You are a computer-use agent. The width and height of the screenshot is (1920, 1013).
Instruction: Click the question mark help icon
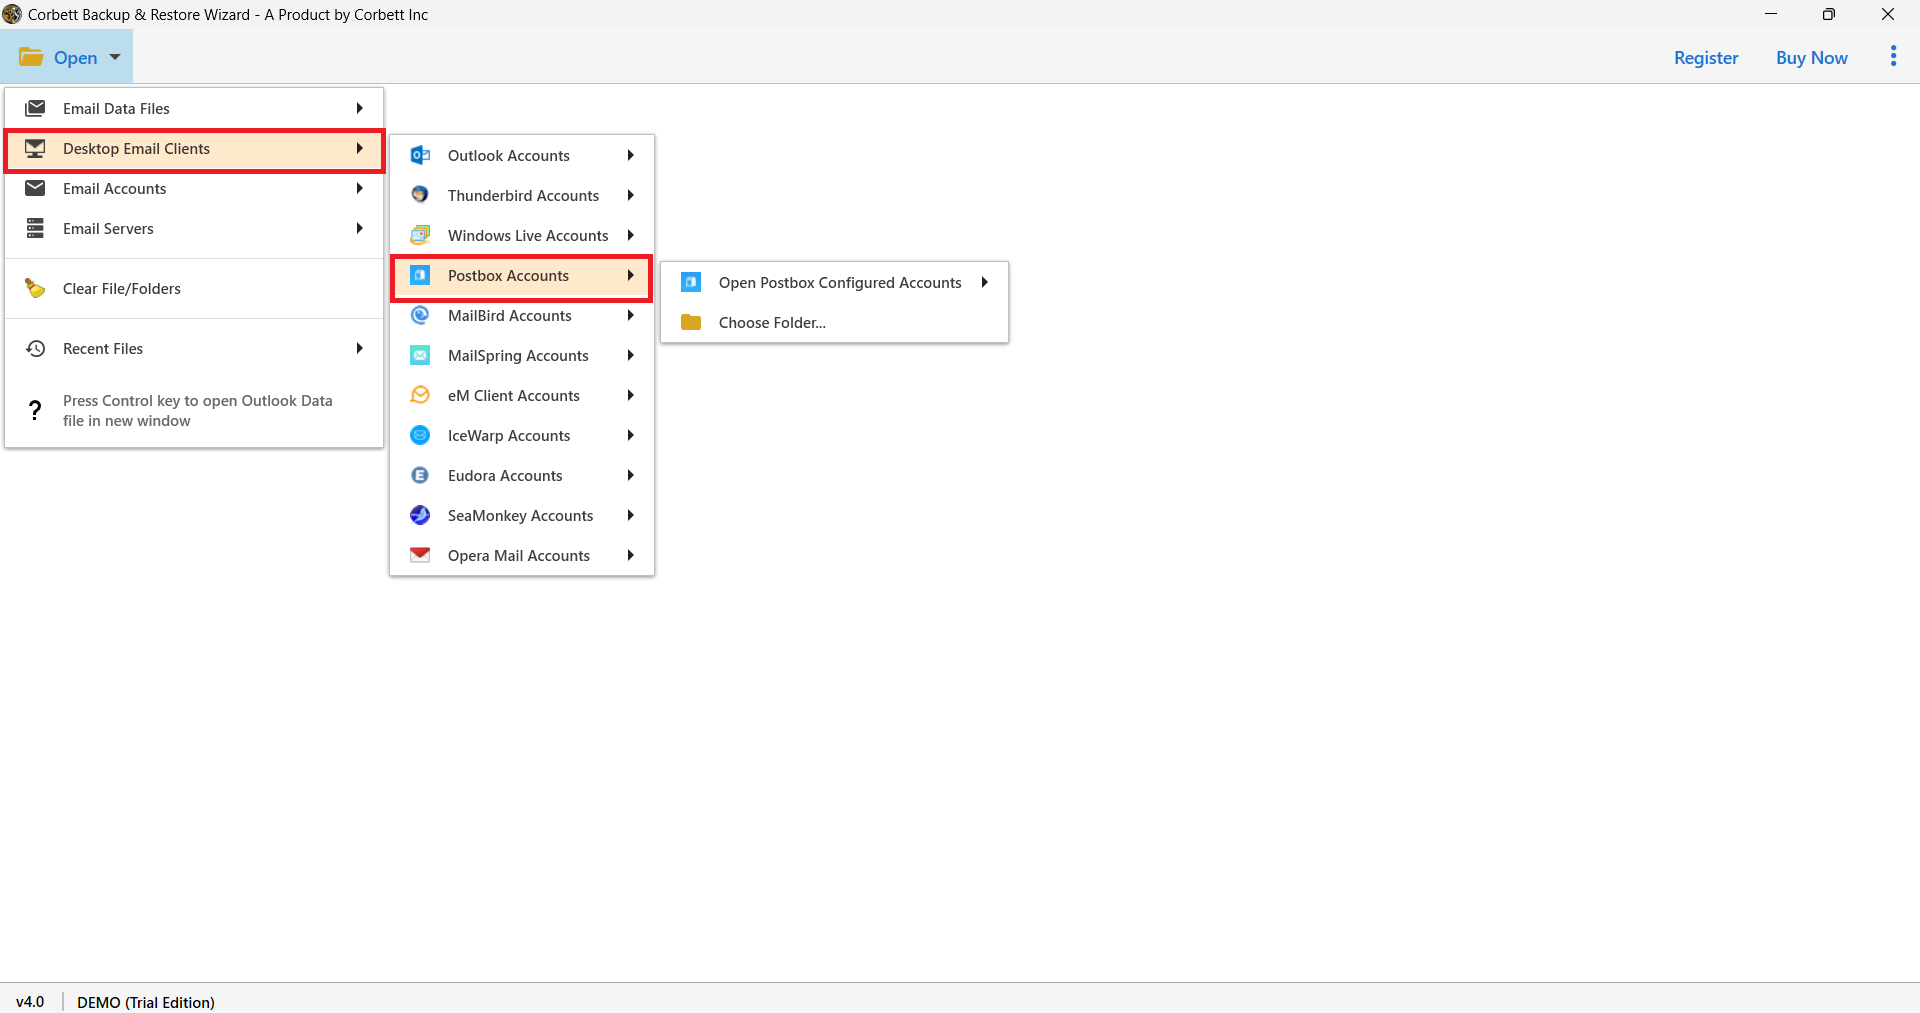(x=35, y=410)
